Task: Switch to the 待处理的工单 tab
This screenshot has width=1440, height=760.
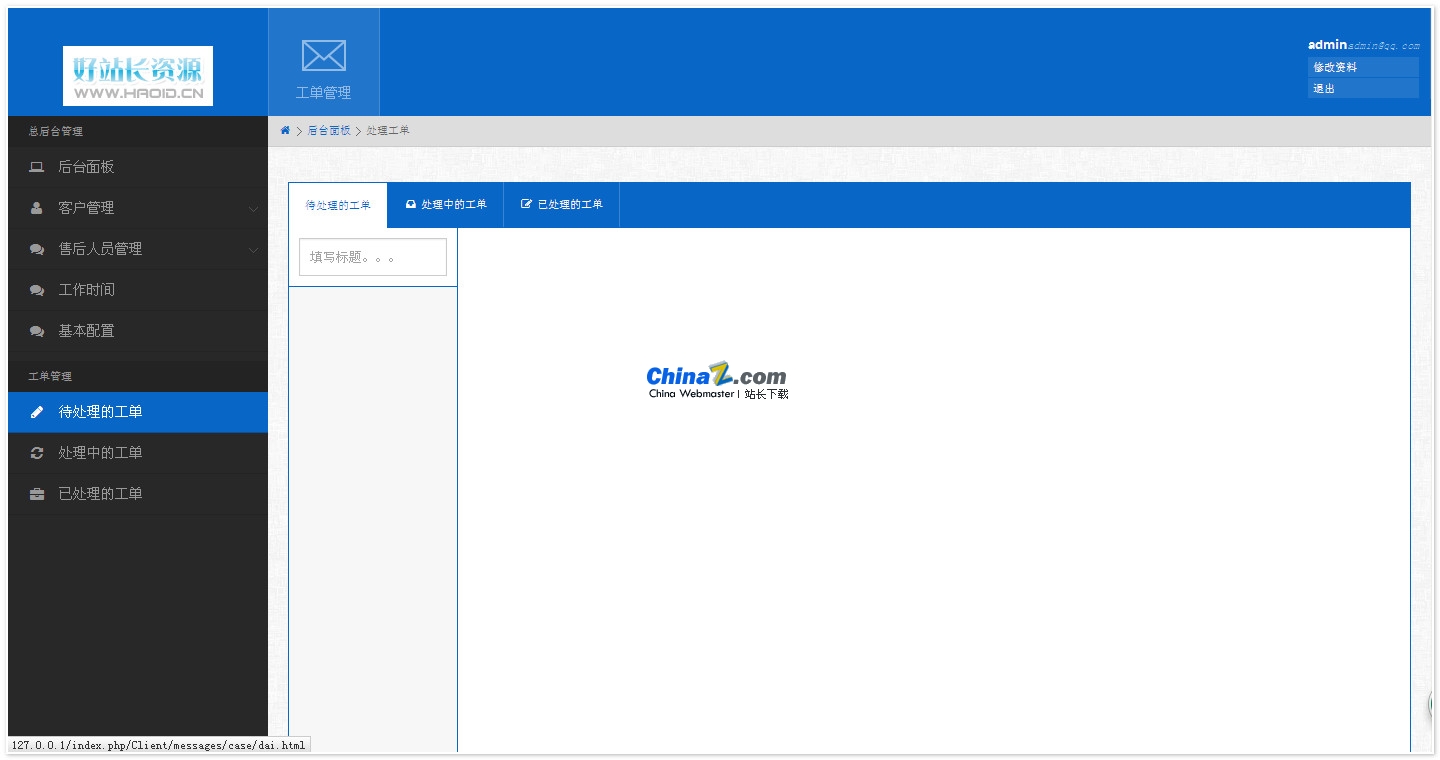Action: click(x=338, y=205)
